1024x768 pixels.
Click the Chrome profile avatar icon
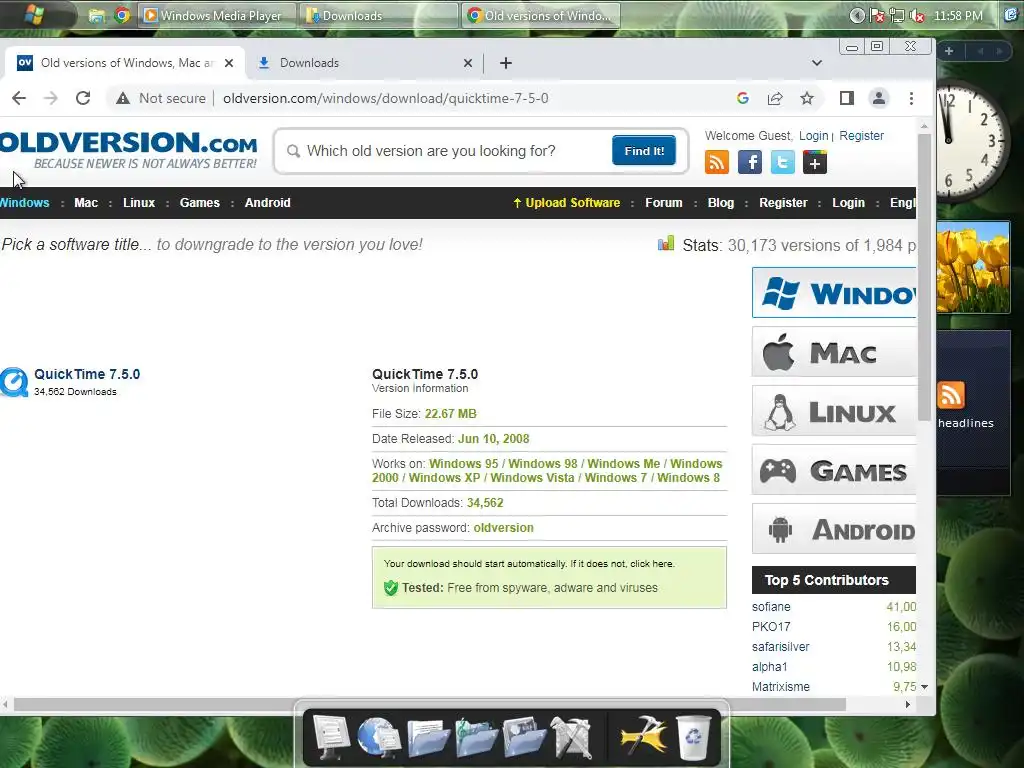879,98
